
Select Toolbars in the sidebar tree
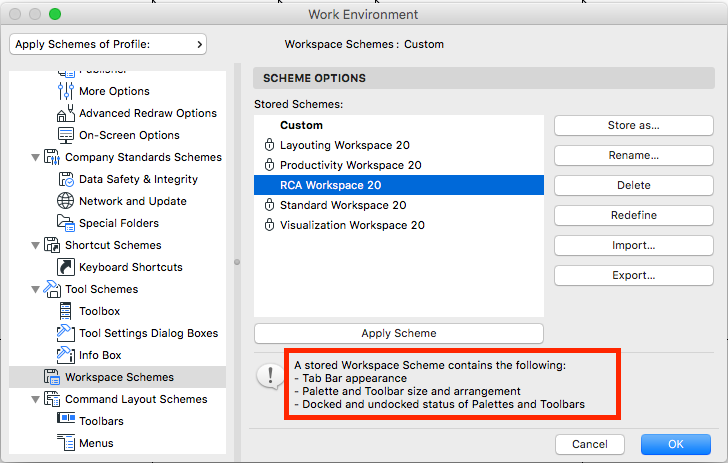tap(101, 422)
